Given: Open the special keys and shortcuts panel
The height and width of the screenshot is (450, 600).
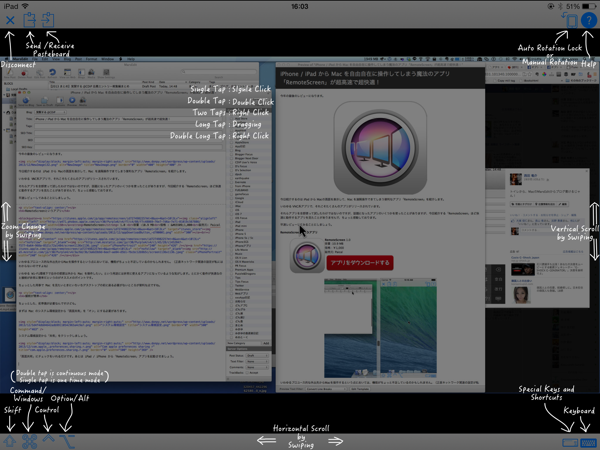Looking at the screenshot, I should (x=570, y=443).
